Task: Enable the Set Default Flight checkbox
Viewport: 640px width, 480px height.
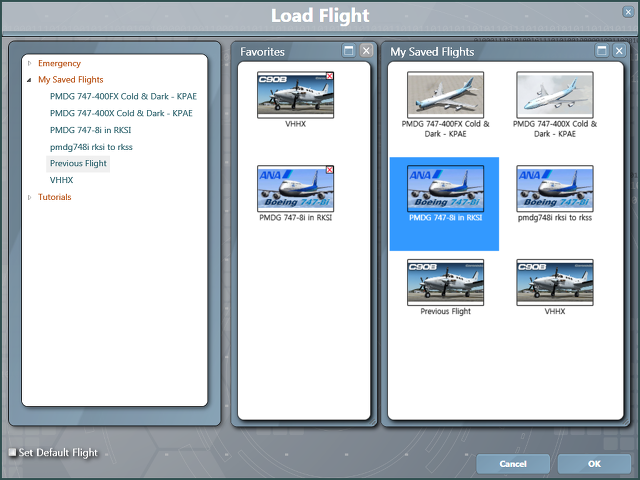Action: pyautogui.click(x=13, y=452)
